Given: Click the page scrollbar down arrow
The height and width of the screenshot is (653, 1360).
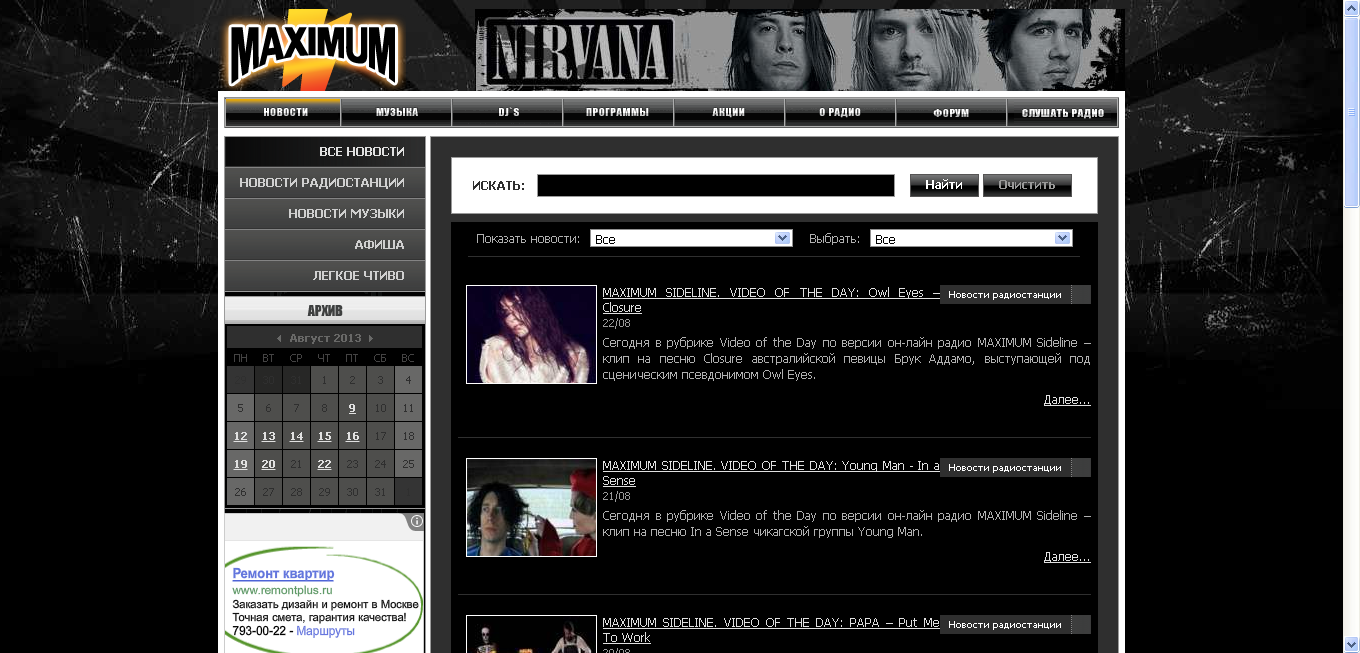Looking at the screenshot, I should click(x=1351, y=645).
